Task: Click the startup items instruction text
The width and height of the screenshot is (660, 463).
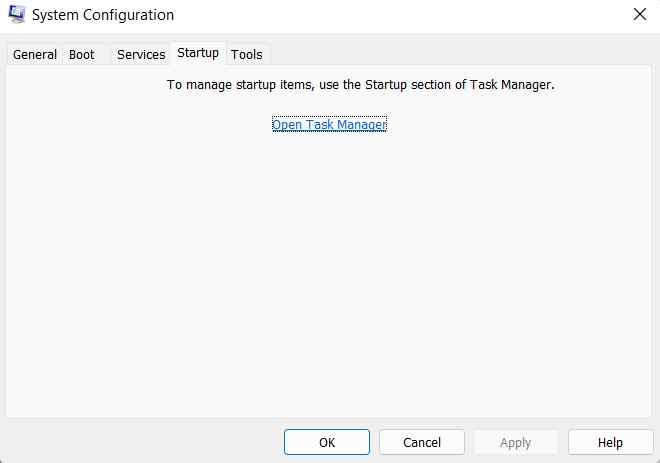Action: click(x=360, y=85)
